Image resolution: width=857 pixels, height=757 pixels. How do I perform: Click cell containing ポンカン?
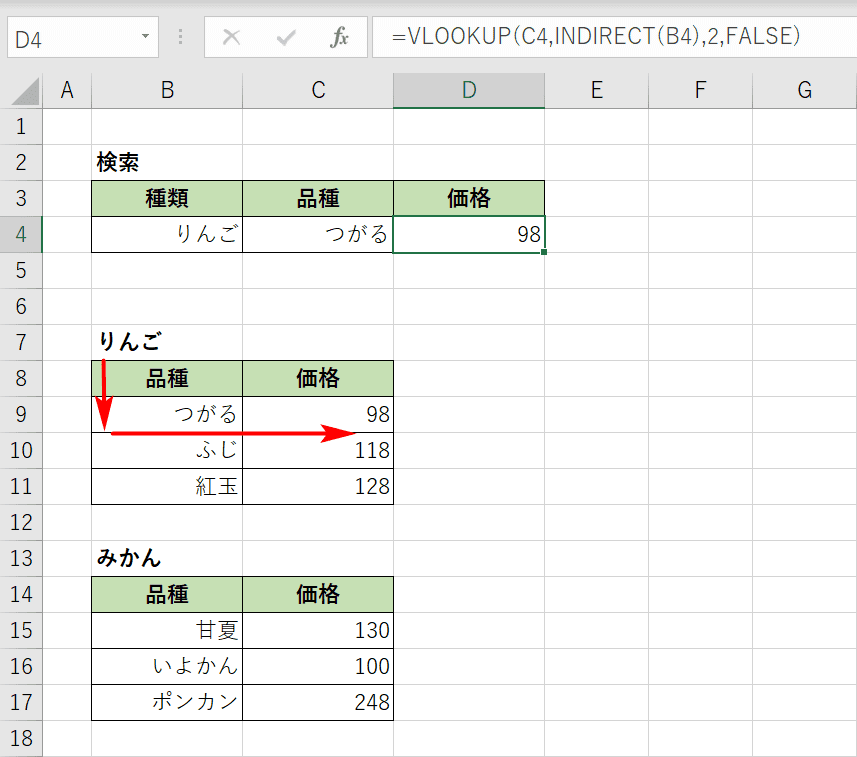coord(167,702)
